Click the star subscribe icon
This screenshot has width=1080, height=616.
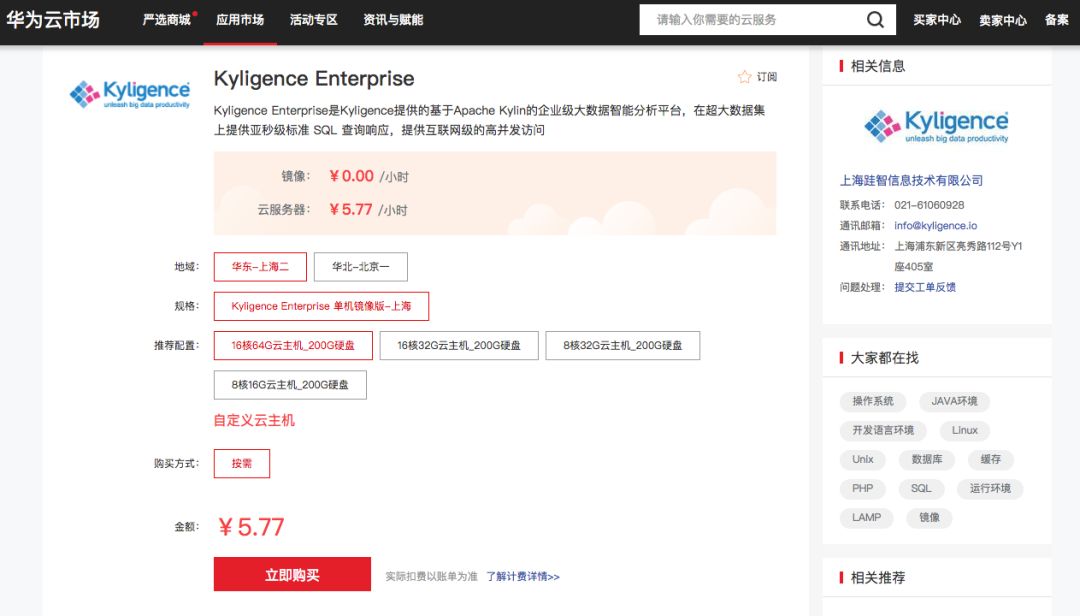pos(745,76)
